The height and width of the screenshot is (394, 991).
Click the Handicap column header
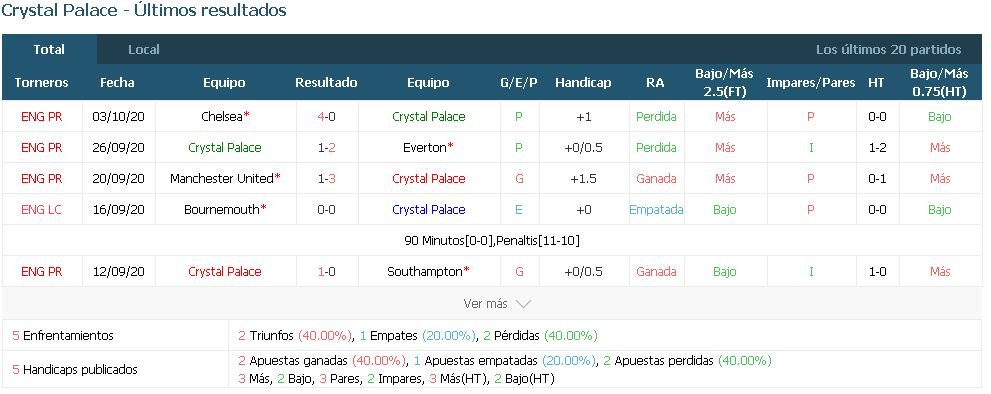[x=583, y=83]
